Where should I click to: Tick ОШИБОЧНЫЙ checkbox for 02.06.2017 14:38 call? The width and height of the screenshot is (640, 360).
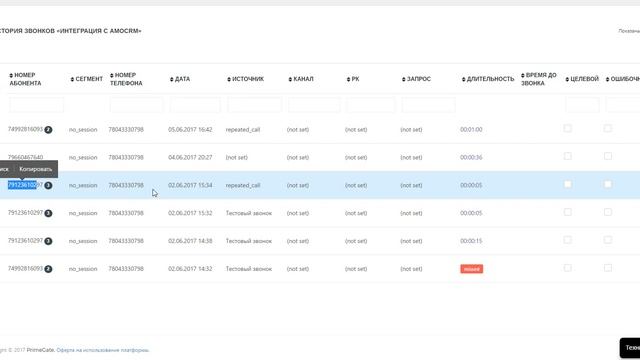[608, 240]
